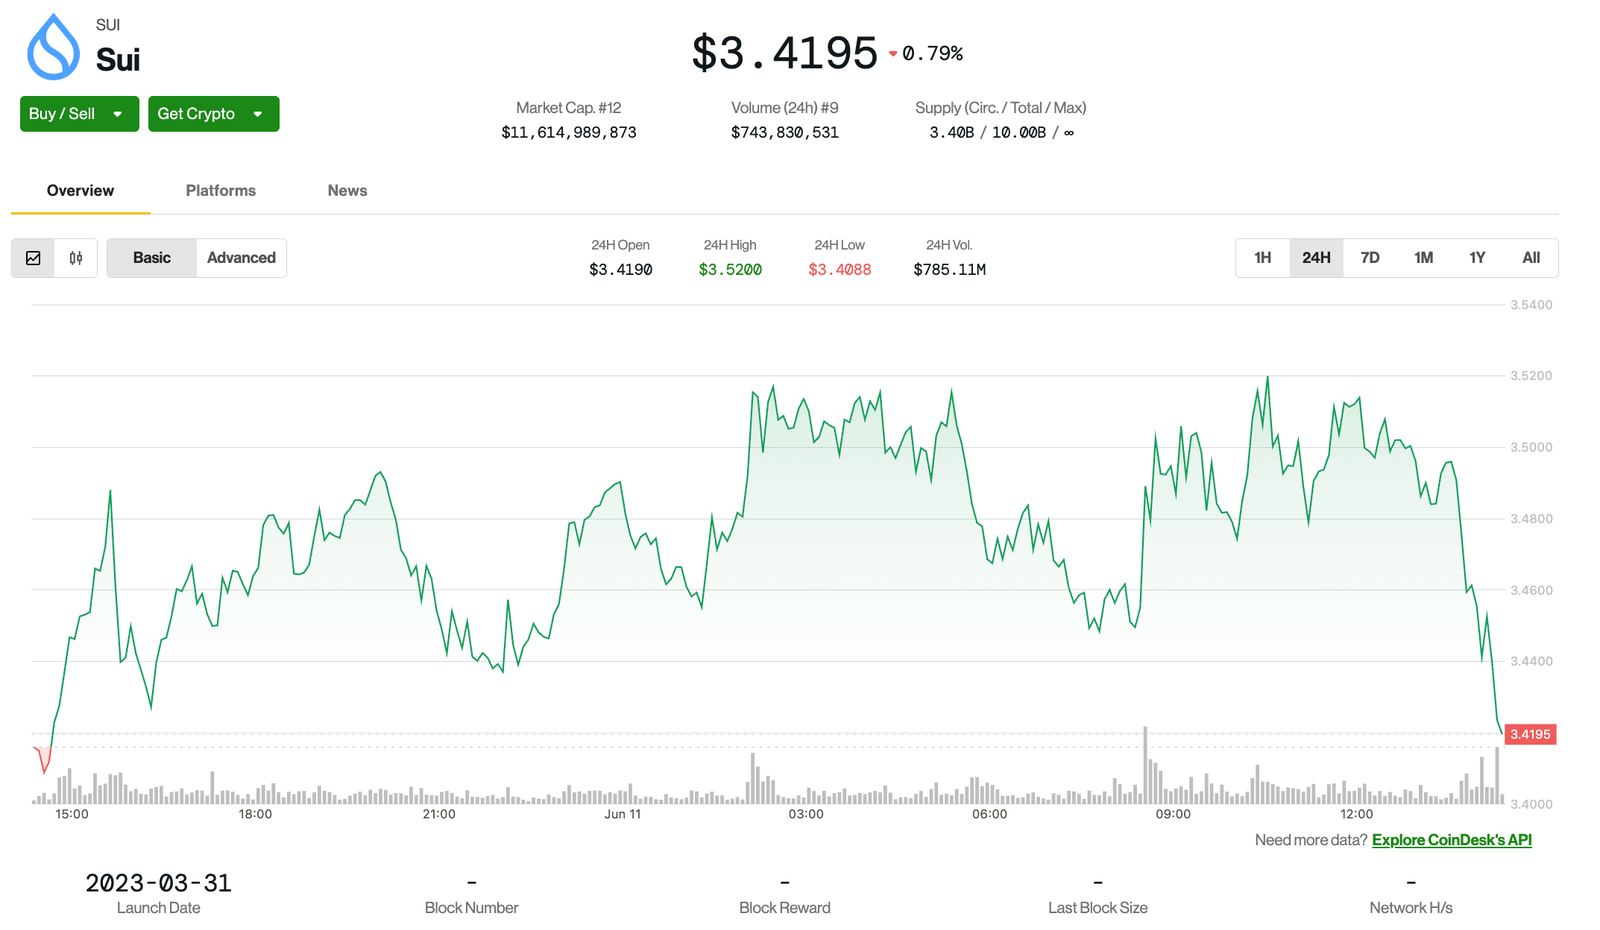The image size is (1600, 930).
Task: Open the Explore CoinDesk's API link
Action: [x=1451, y=840]
